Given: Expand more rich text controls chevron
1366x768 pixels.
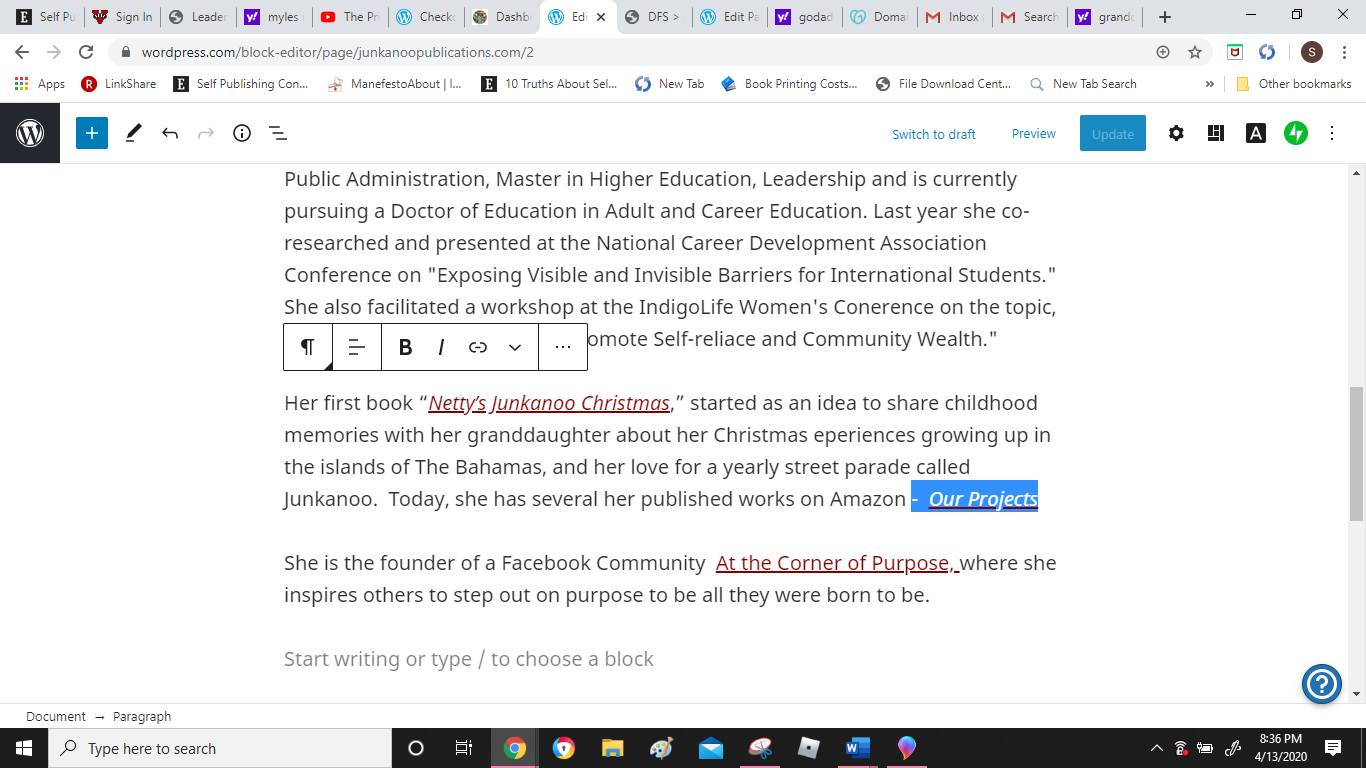Looking at the screenshot, I should click(x=515, y=347).
